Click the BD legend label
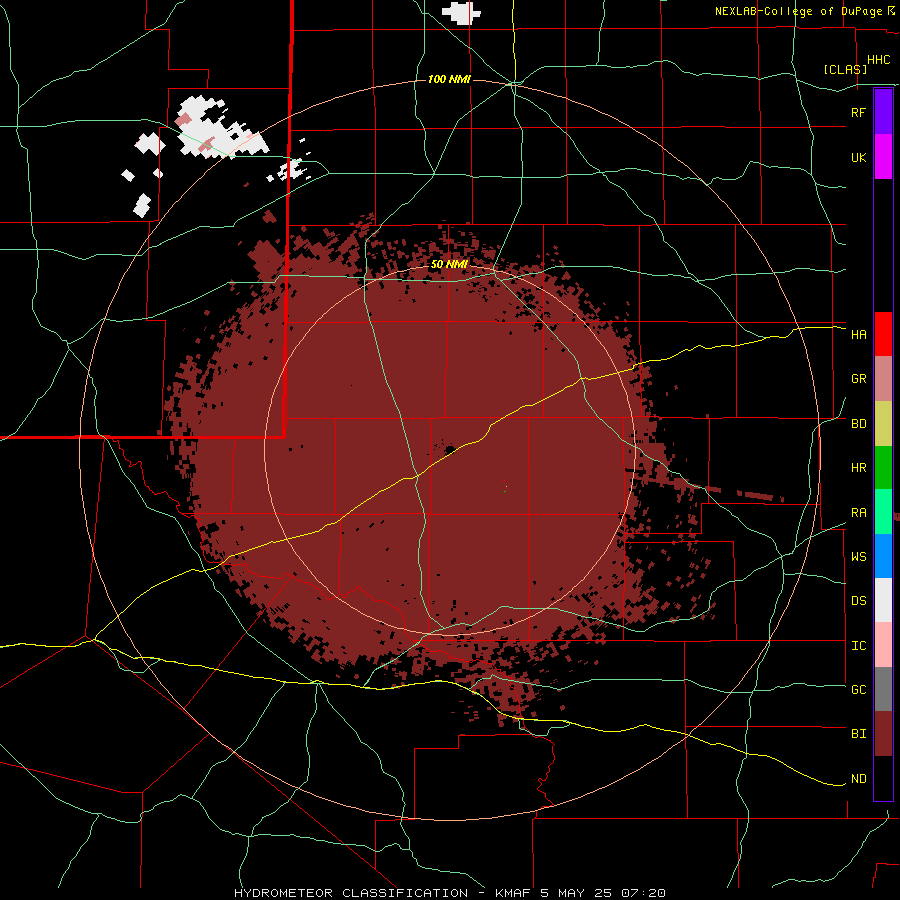This screenshot has width=900, height=900. [x=858, y=424]
